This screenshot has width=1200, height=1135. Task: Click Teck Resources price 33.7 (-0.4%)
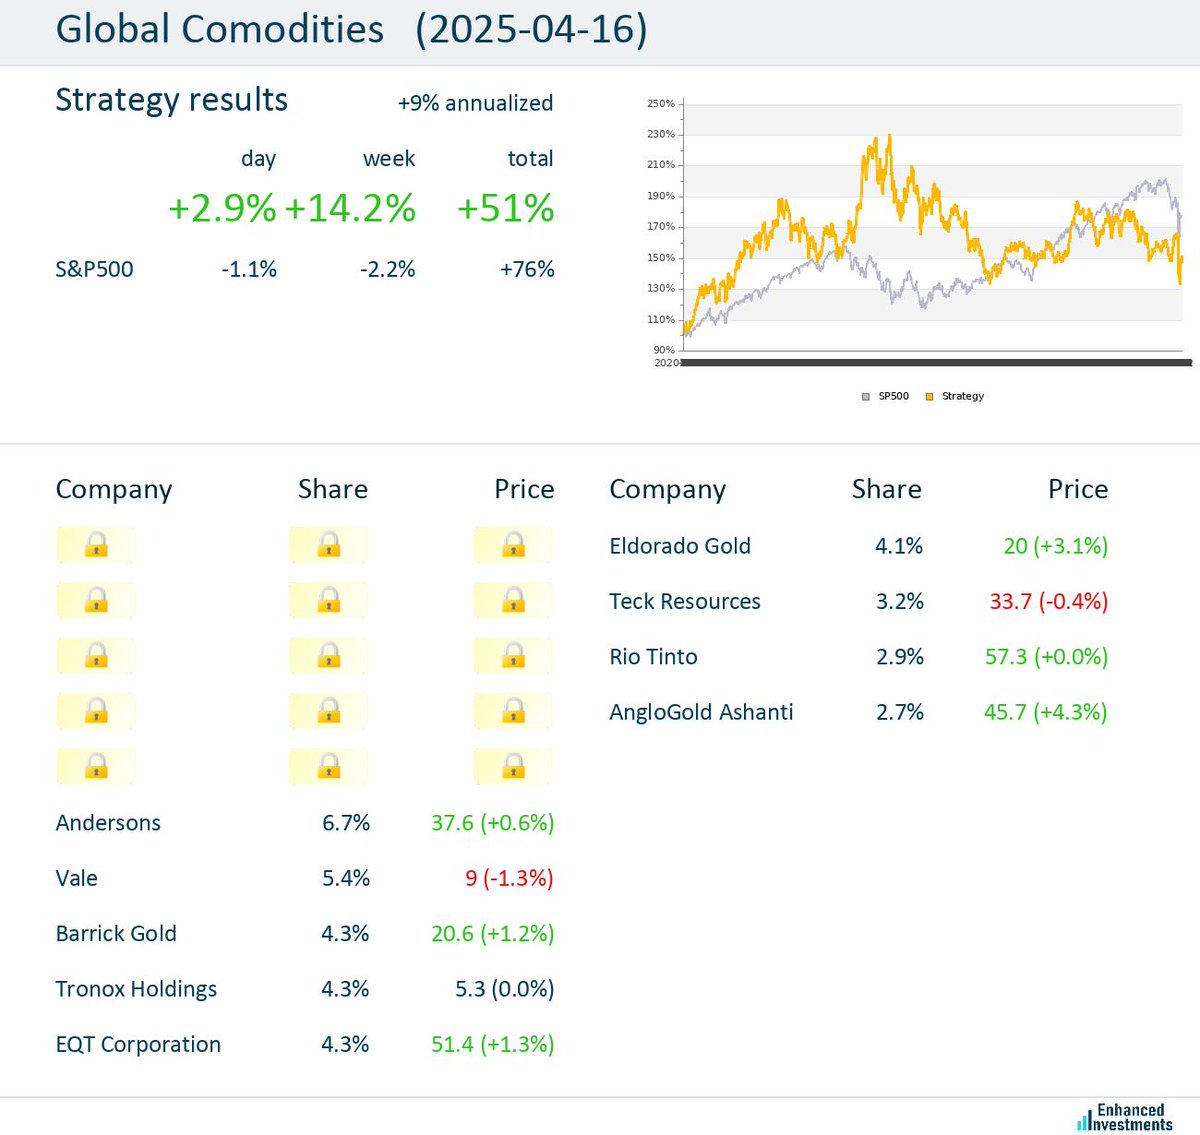tap(1048, 601)
